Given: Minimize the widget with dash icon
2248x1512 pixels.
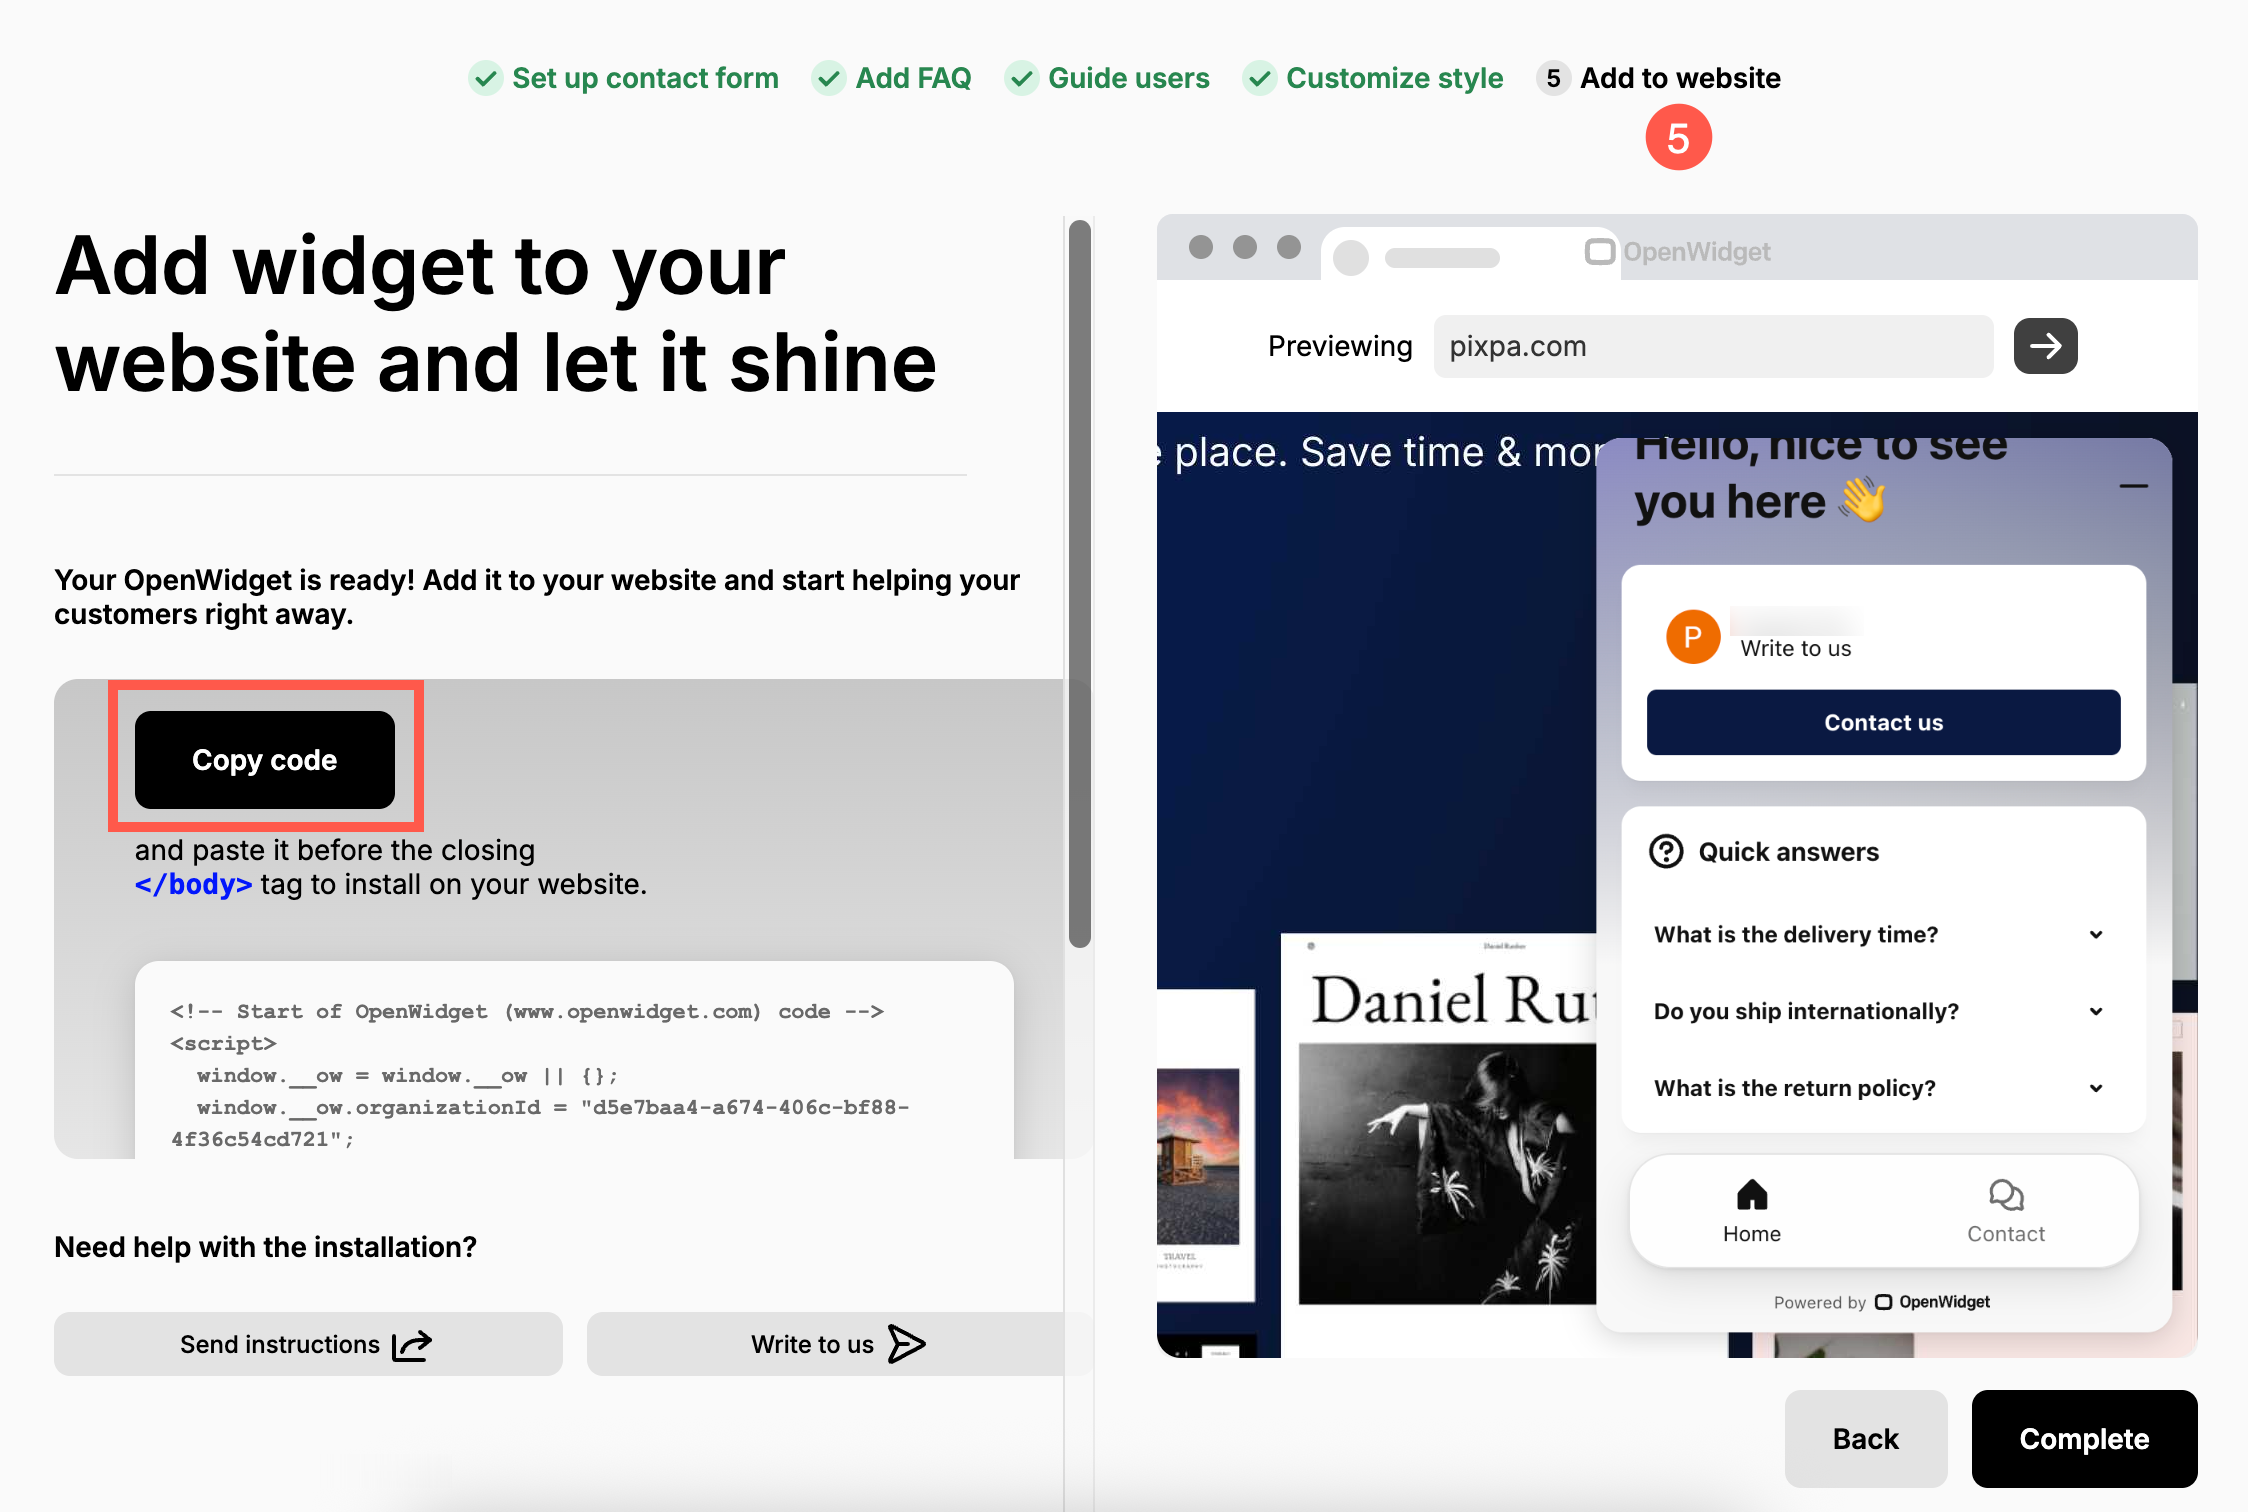Looking at the screenshot, I should click(2133, 486).
